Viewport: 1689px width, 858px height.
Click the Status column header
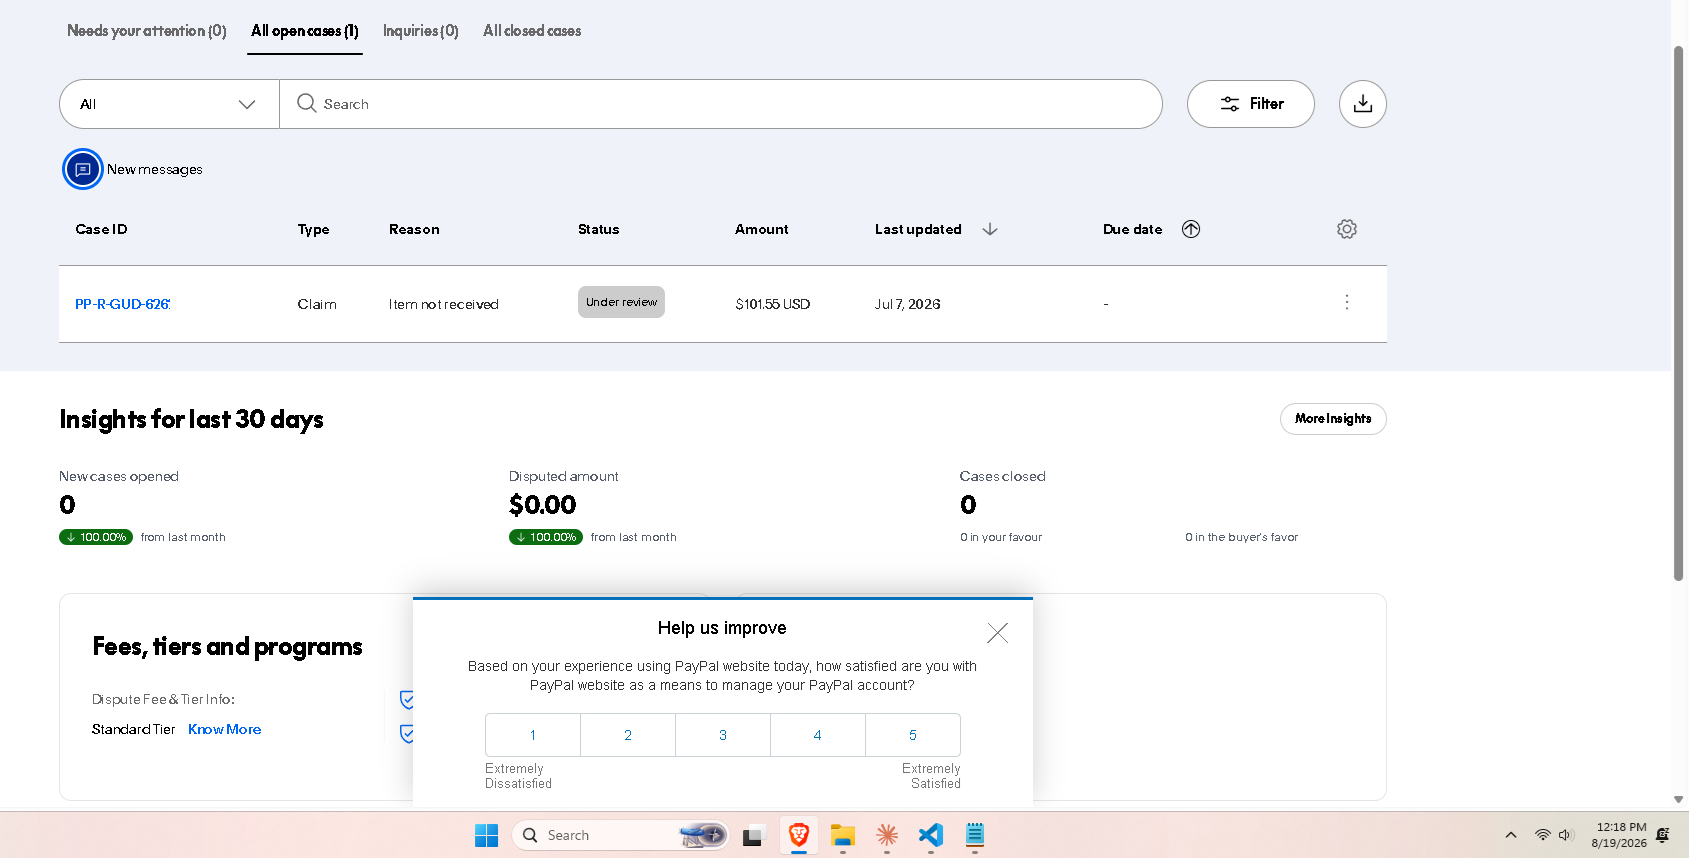click(x=598, y=229)
